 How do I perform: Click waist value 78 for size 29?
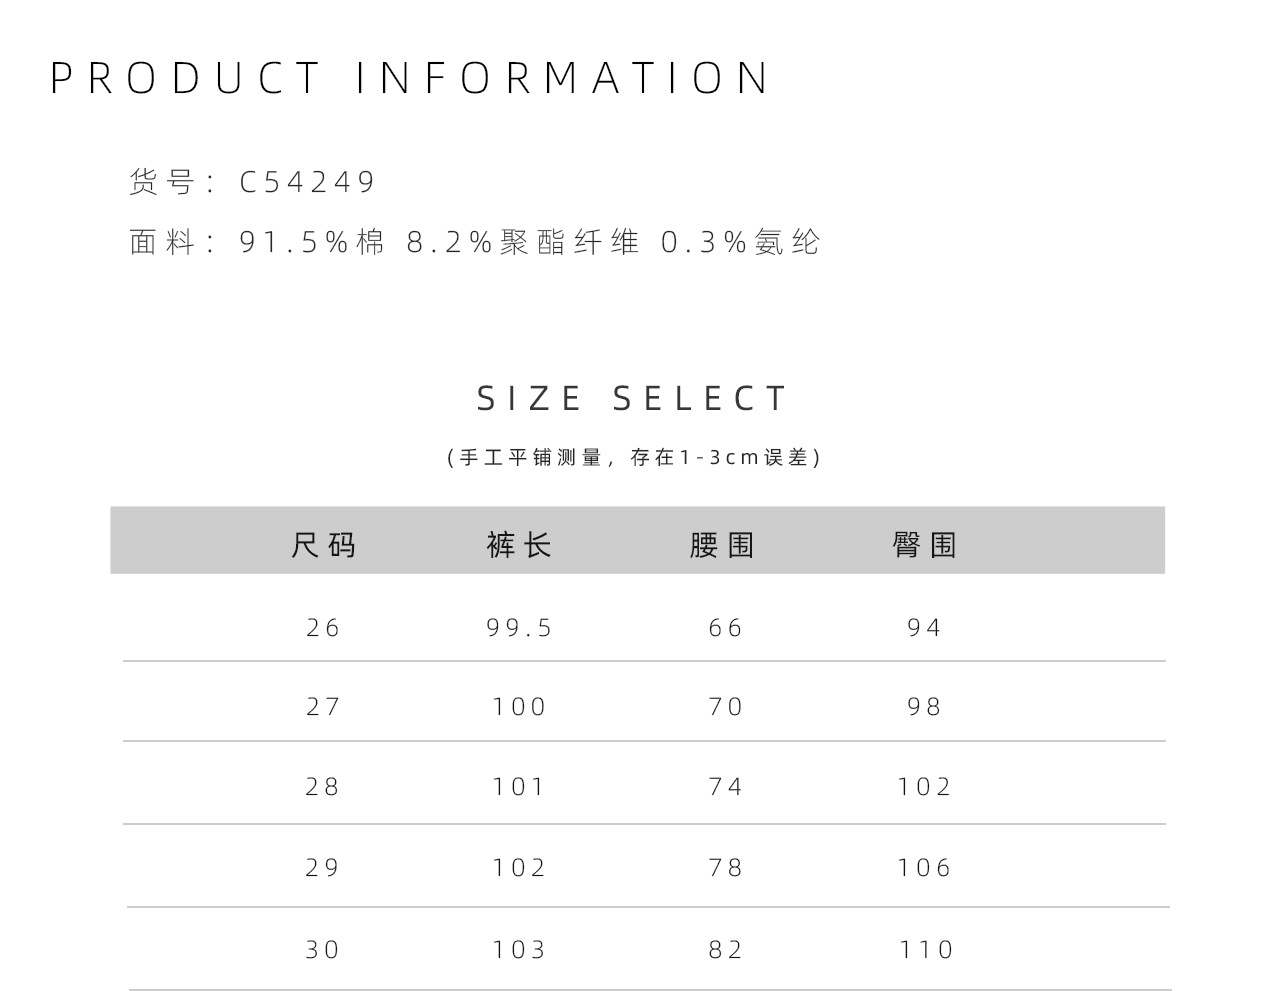[x=726, y=868]
